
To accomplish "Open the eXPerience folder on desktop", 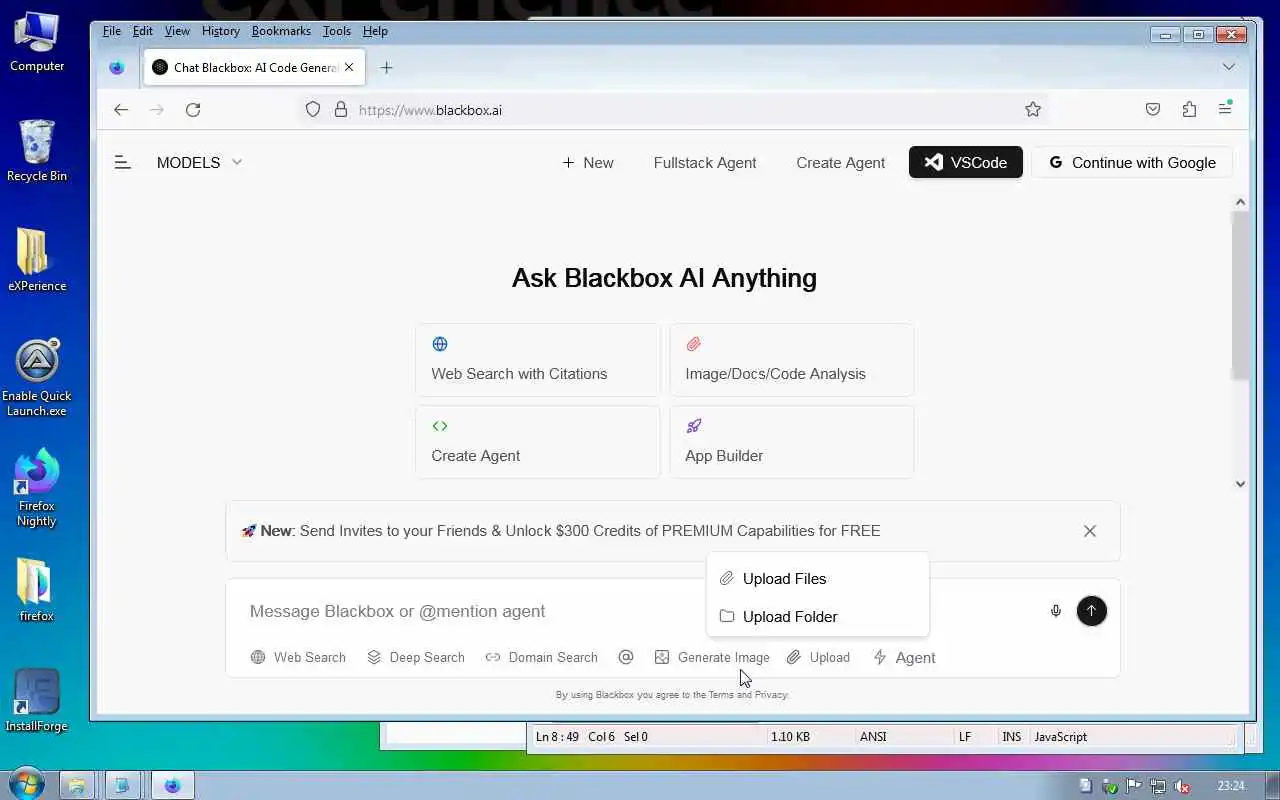I will [x=37, y=260].
